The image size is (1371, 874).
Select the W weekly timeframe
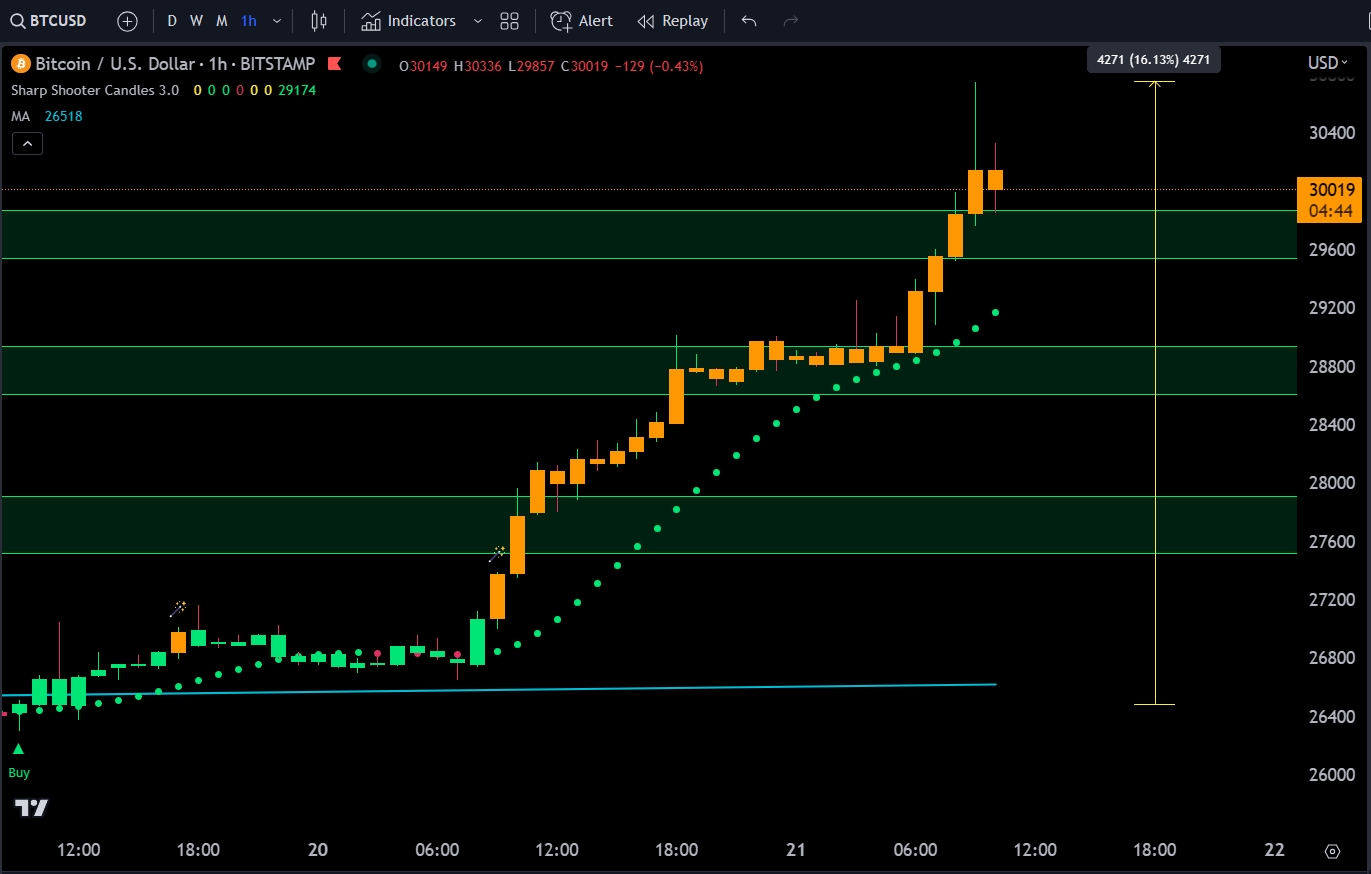pyautogui.click(x=196, y=21)
